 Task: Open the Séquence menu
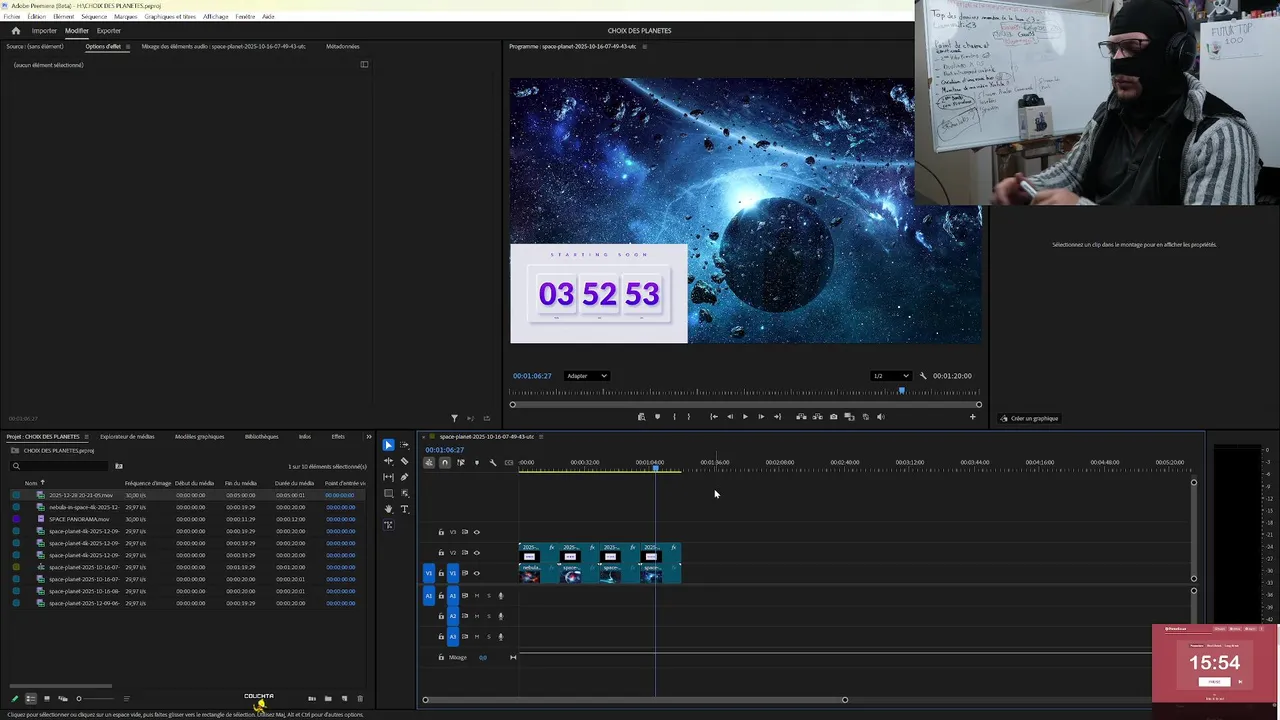pos(94,17)
